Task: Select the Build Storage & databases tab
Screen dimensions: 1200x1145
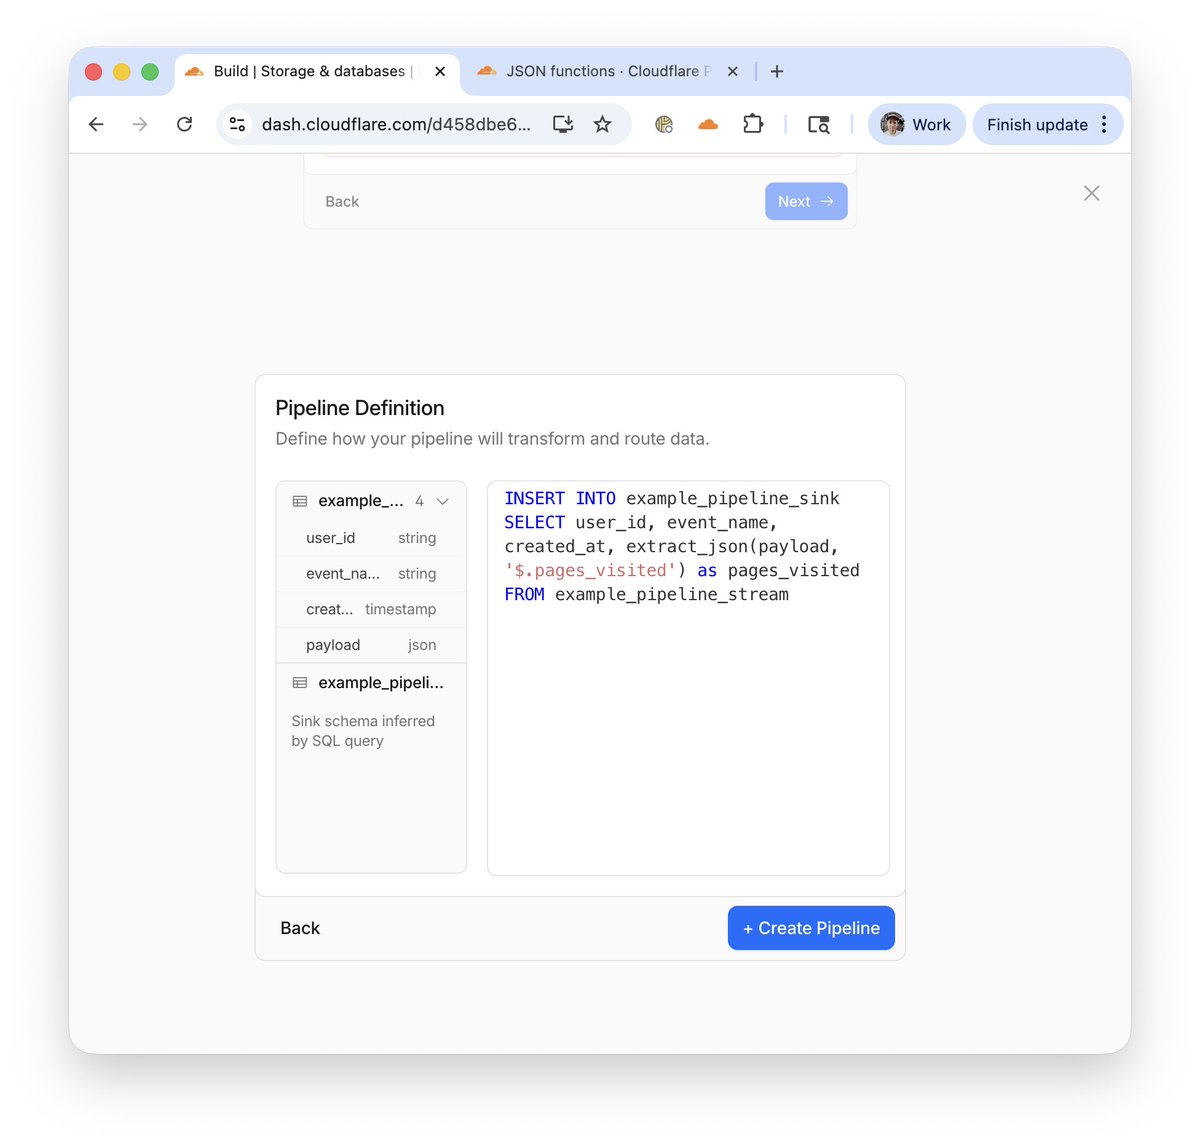Action: point(310,71)
